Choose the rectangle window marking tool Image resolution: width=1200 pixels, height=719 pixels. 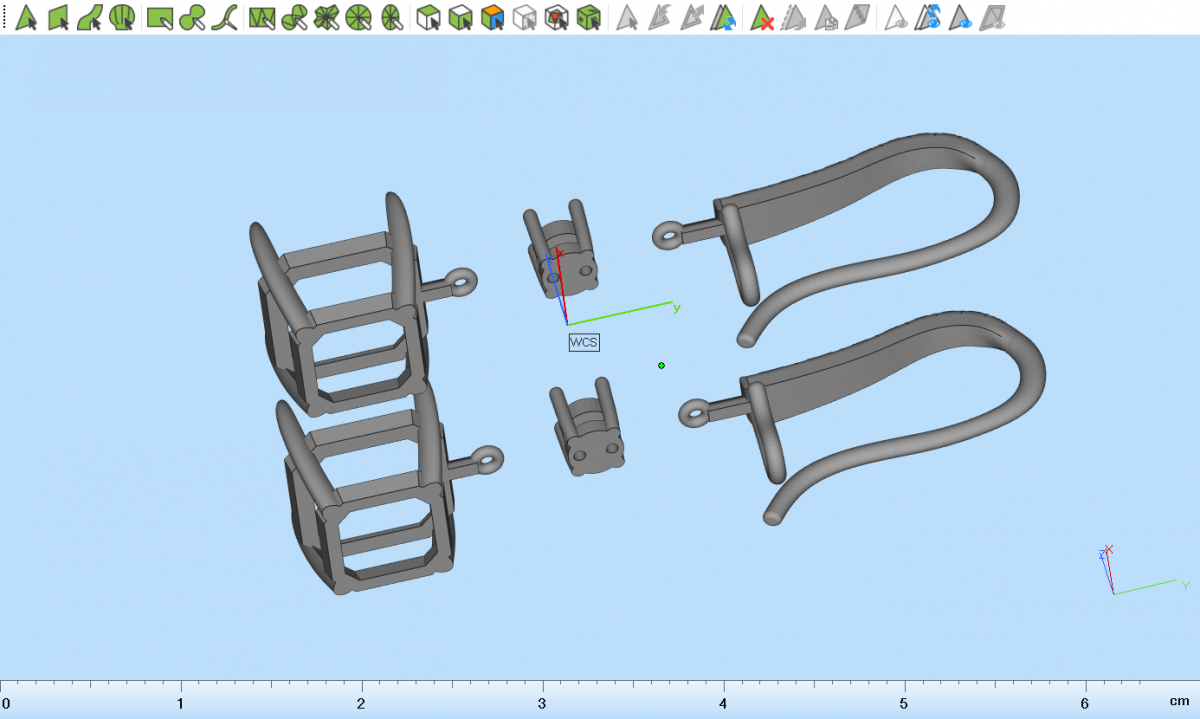159,17
